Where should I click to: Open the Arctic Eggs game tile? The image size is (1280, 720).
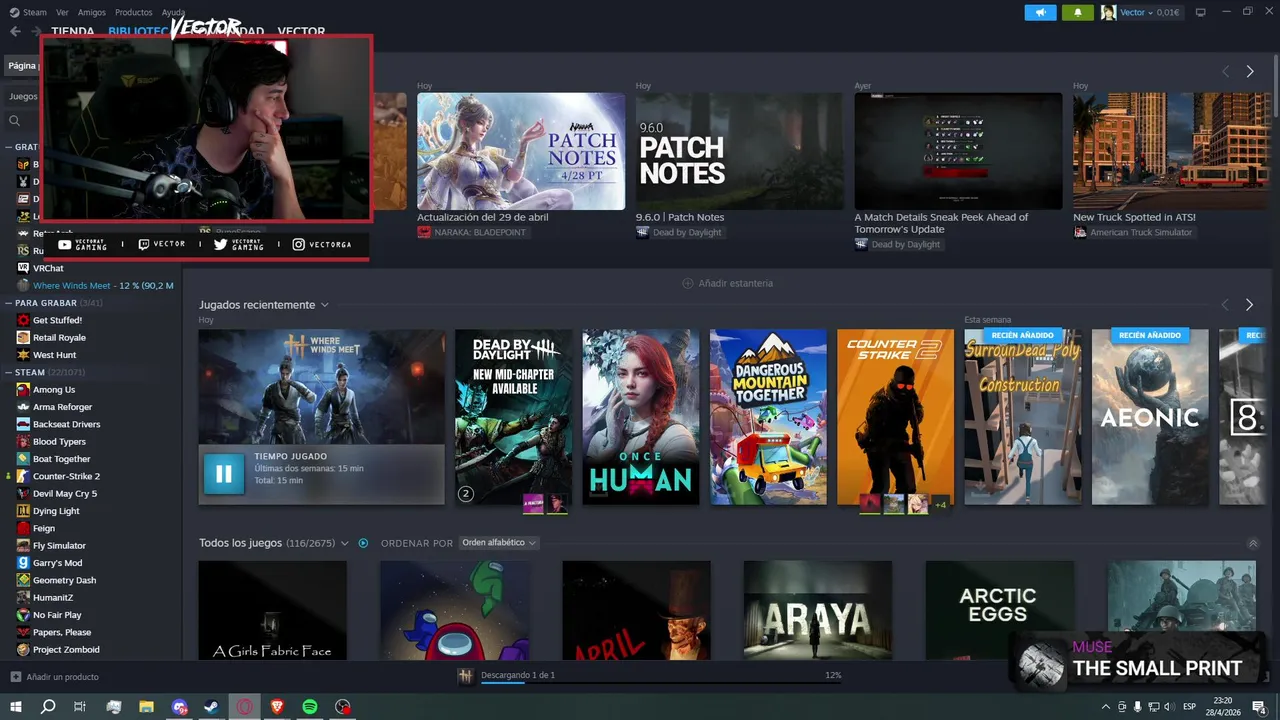[1000, 610]
